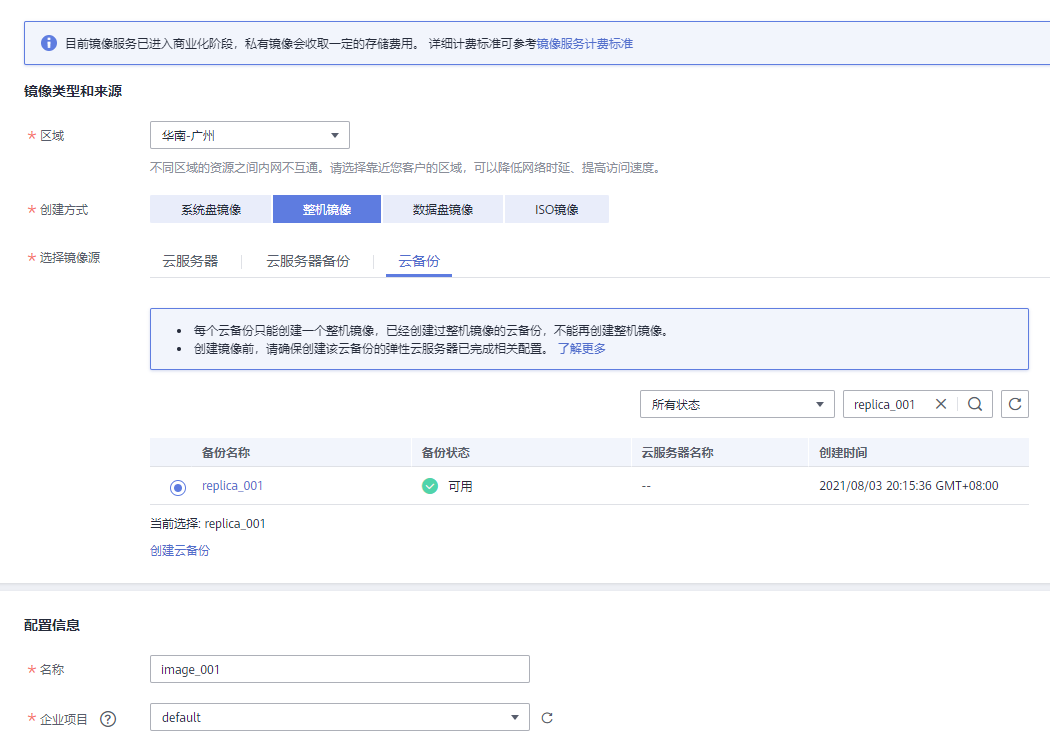Click the 当前选择: replica_001 text
Image resolution: width=1050 pixels, height=744 pixels.
(208, 524)
